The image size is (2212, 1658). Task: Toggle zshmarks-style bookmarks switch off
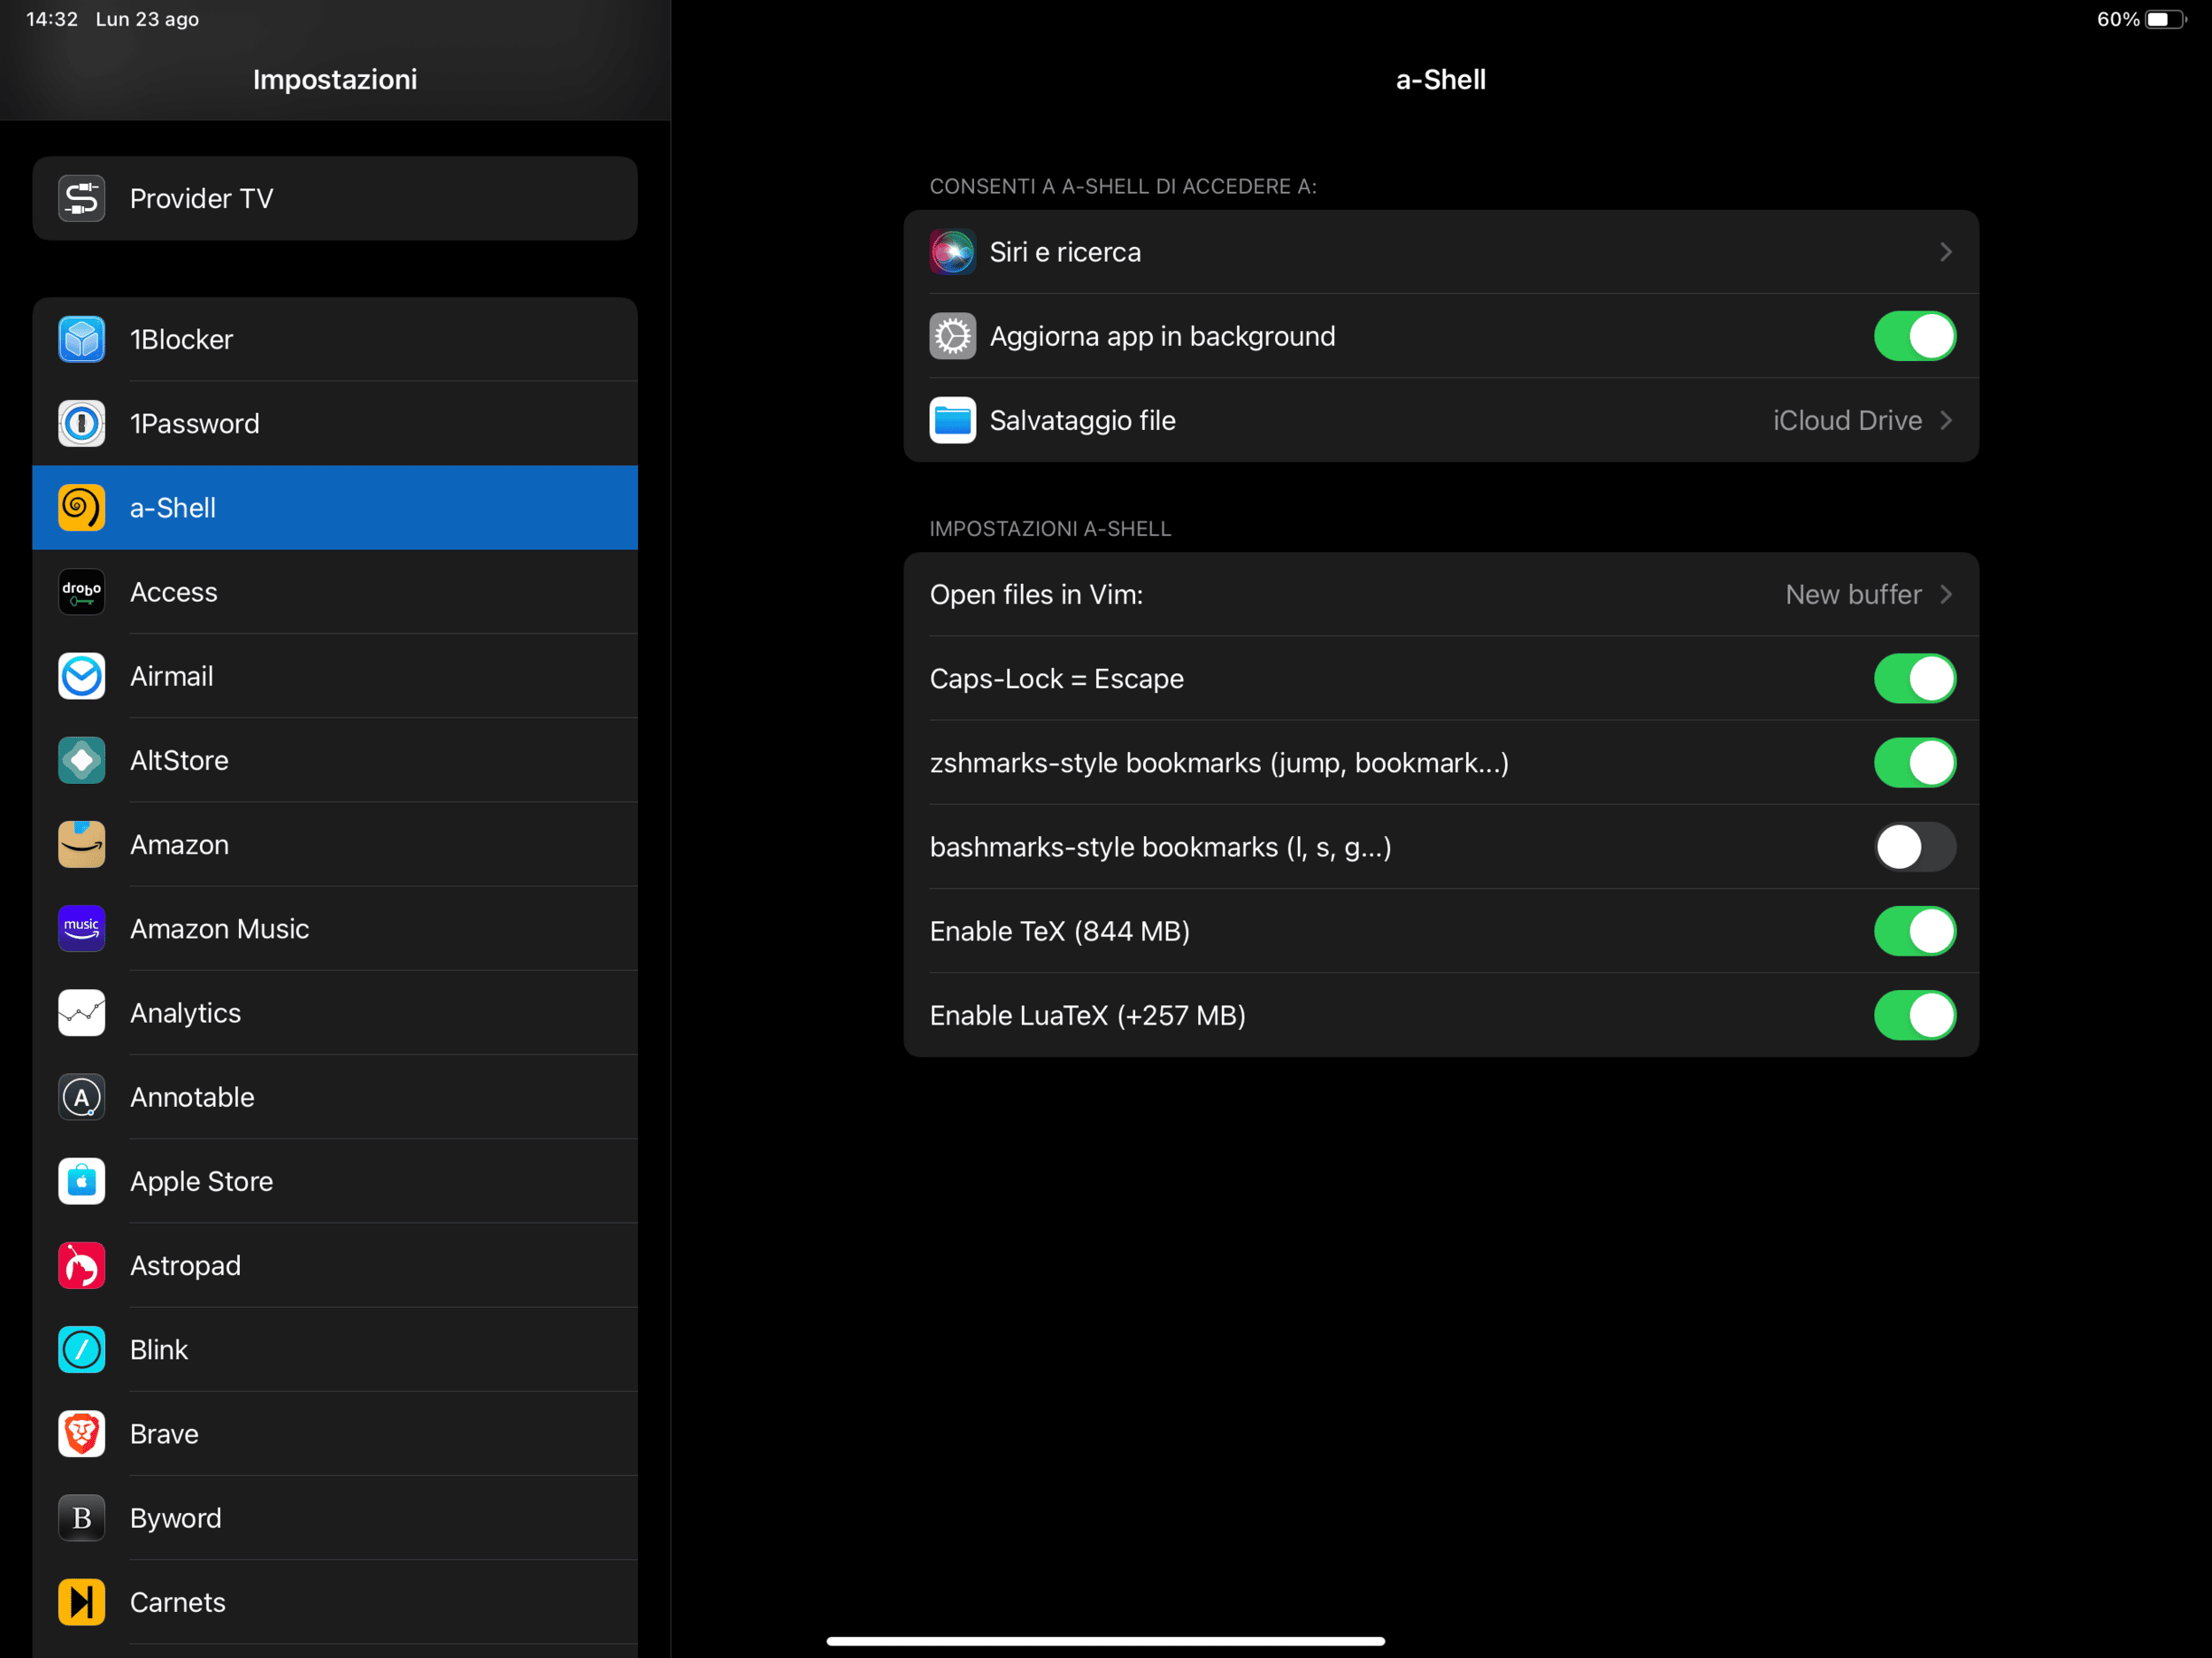tap(1914, 762)
